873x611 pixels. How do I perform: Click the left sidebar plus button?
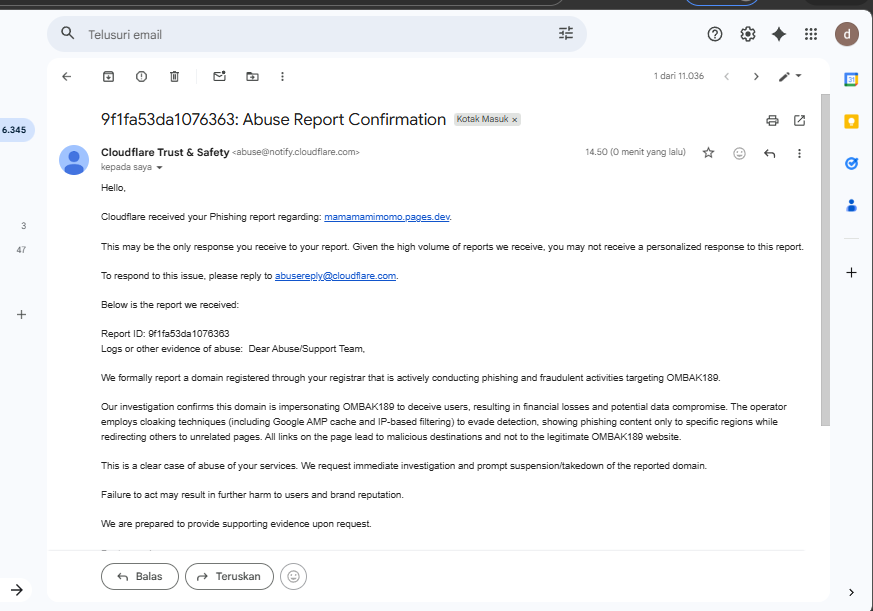pyautogui.click(x=21, y=315)
